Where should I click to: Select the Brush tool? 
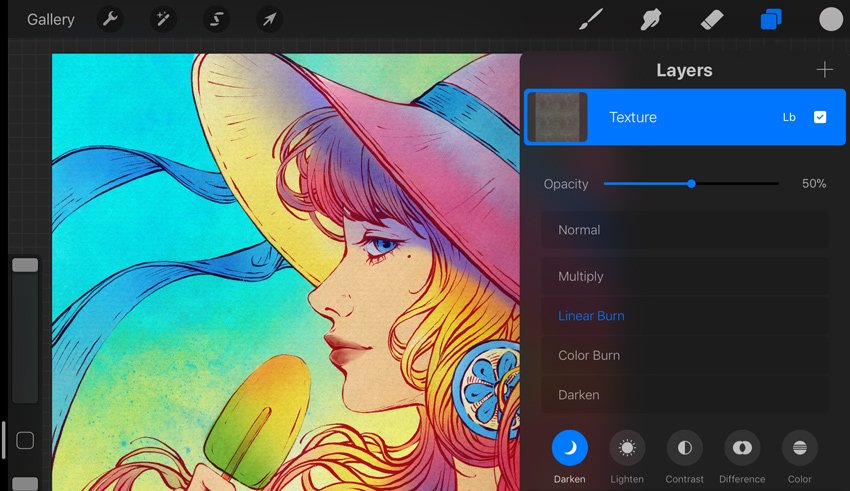[x=590, y=20]
